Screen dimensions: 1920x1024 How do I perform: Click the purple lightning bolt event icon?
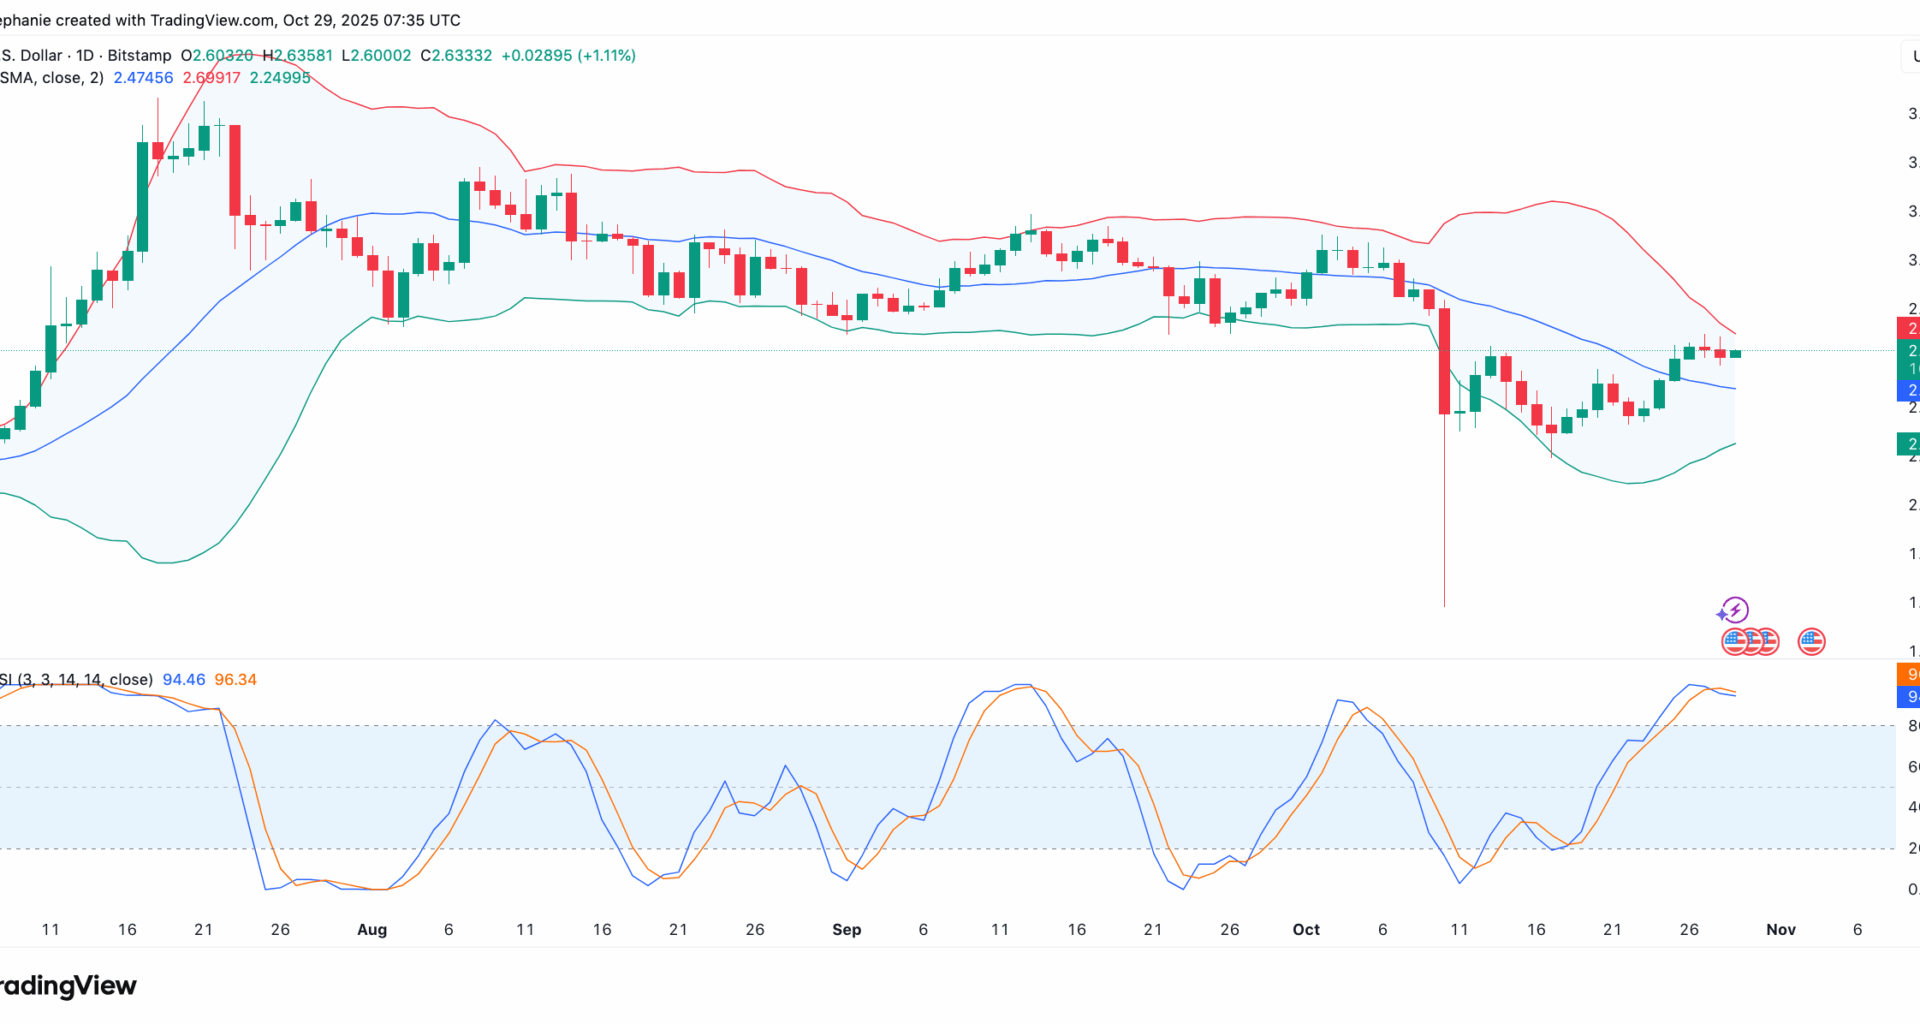tap(1733, 610)
